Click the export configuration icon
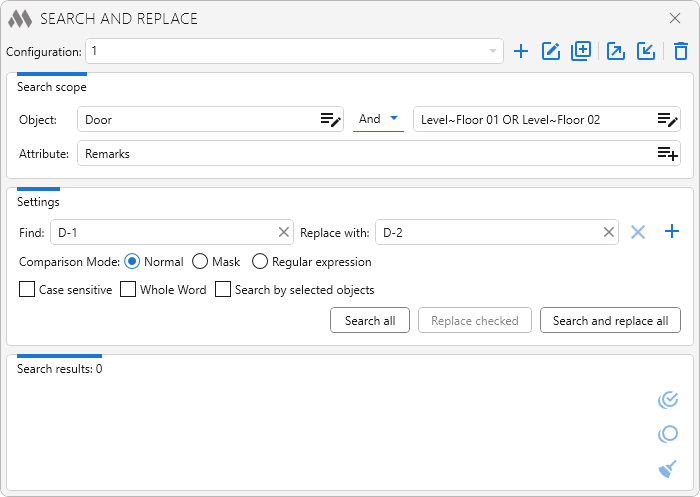 pos(616,51)
